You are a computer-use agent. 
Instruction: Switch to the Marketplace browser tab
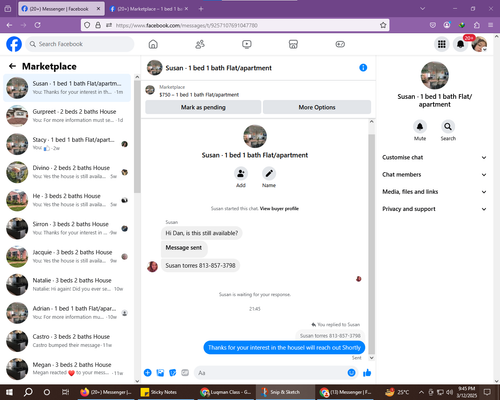(x=149, y=9)
